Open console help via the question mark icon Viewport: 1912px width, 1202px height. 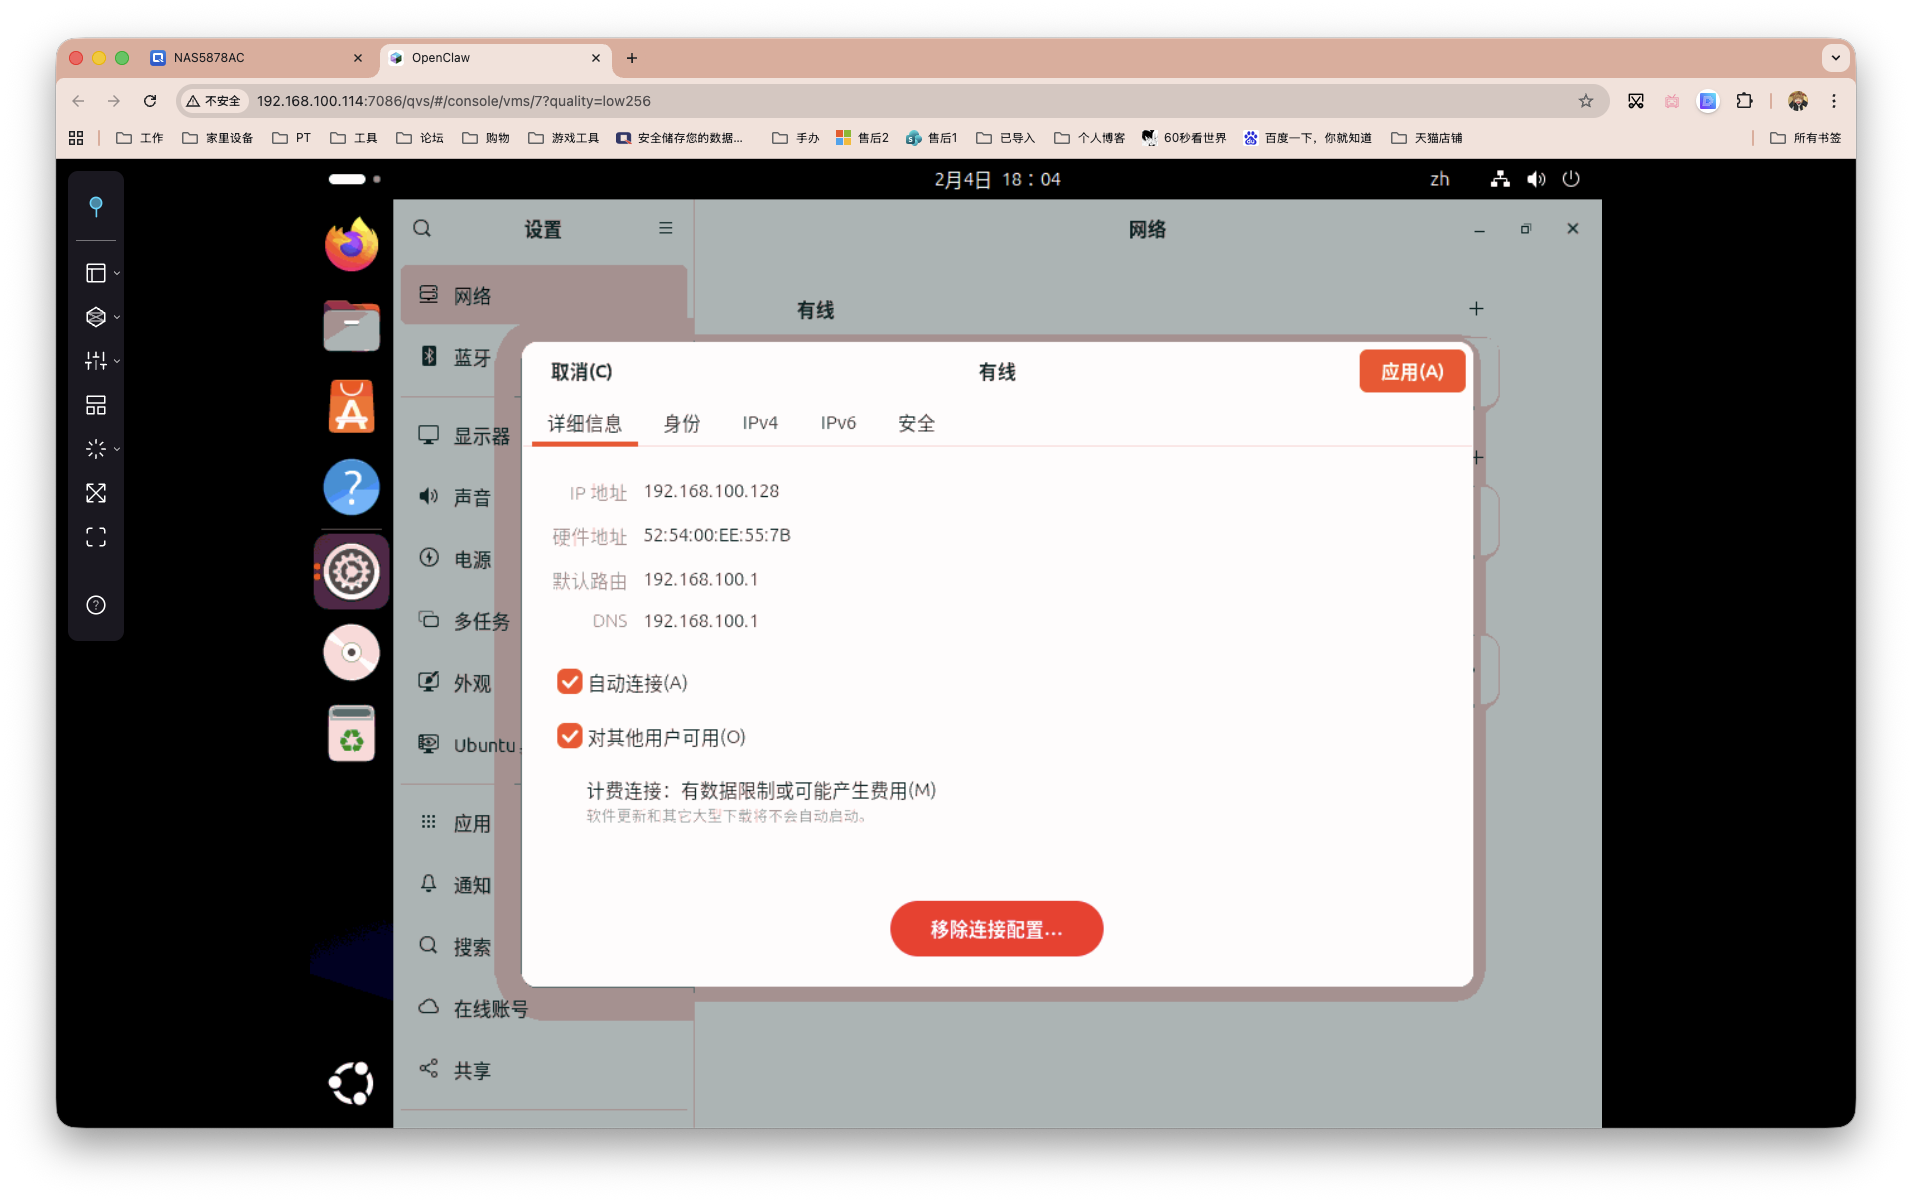pos(96,604)
